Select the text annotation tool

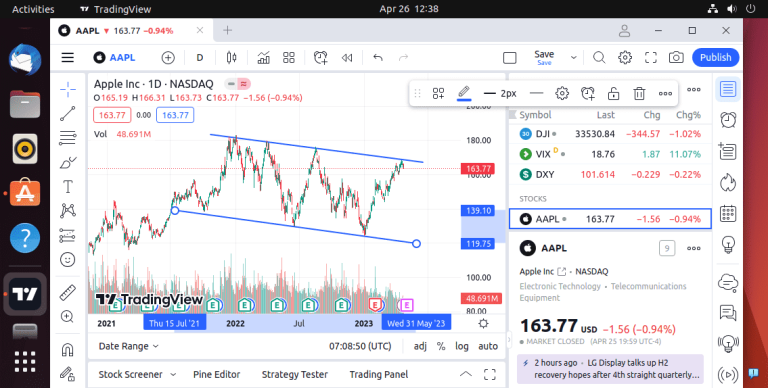point(68,187)
